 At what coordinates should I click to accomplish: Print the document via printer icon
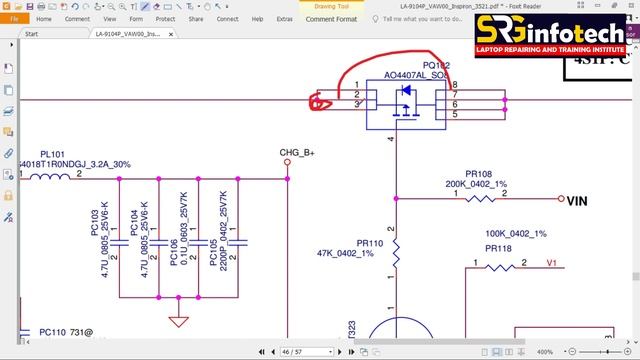click(41, 7)
